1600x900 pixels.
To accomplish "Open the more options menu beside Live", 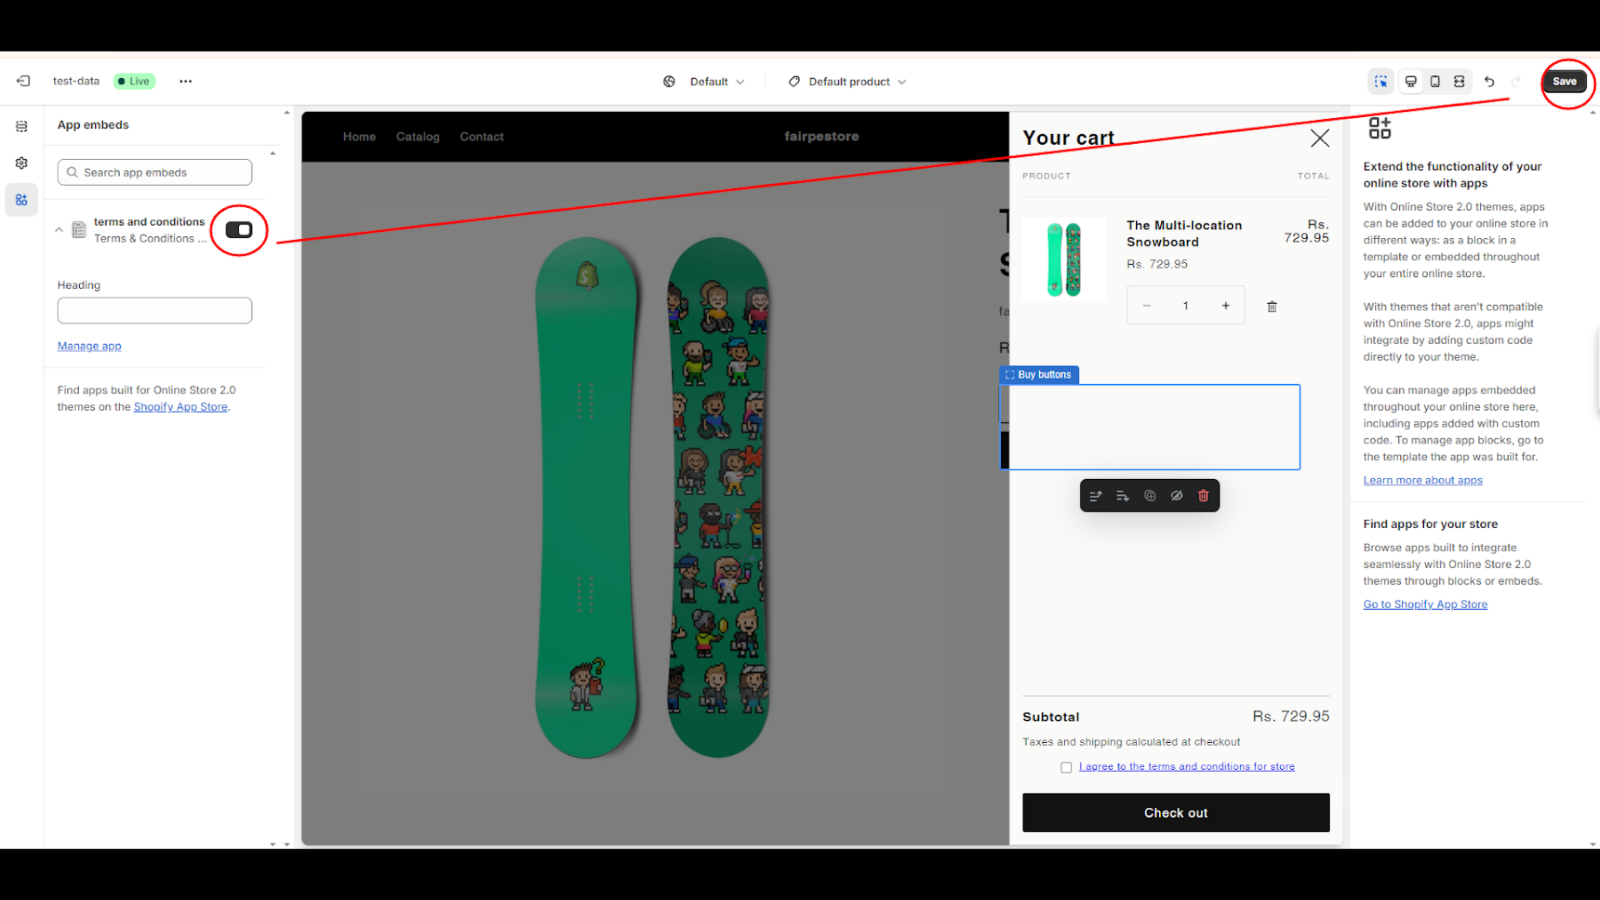I will 185,81.
